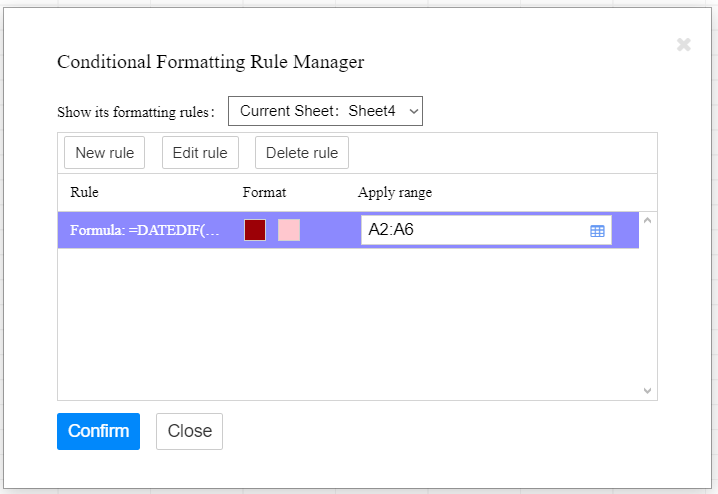Click the light pink format swatch
Image resolution: width=718 pixels, height=494 pixels.
(289, 231)
